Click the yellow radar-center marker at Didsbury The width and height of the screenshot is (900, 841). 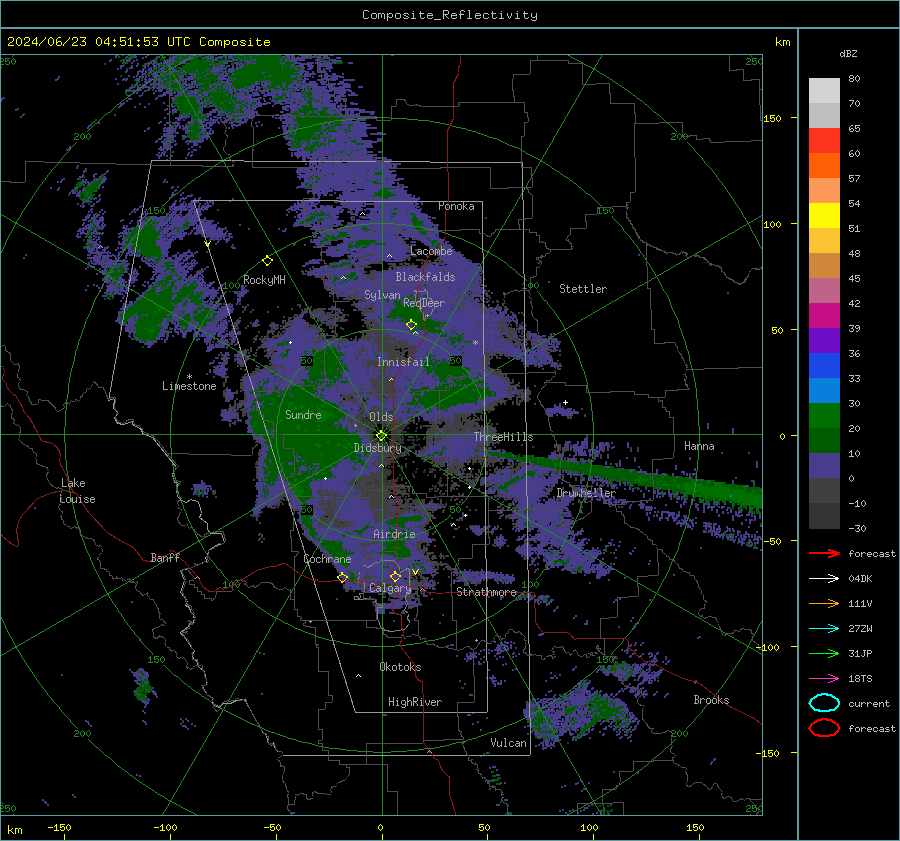(381, 436)
